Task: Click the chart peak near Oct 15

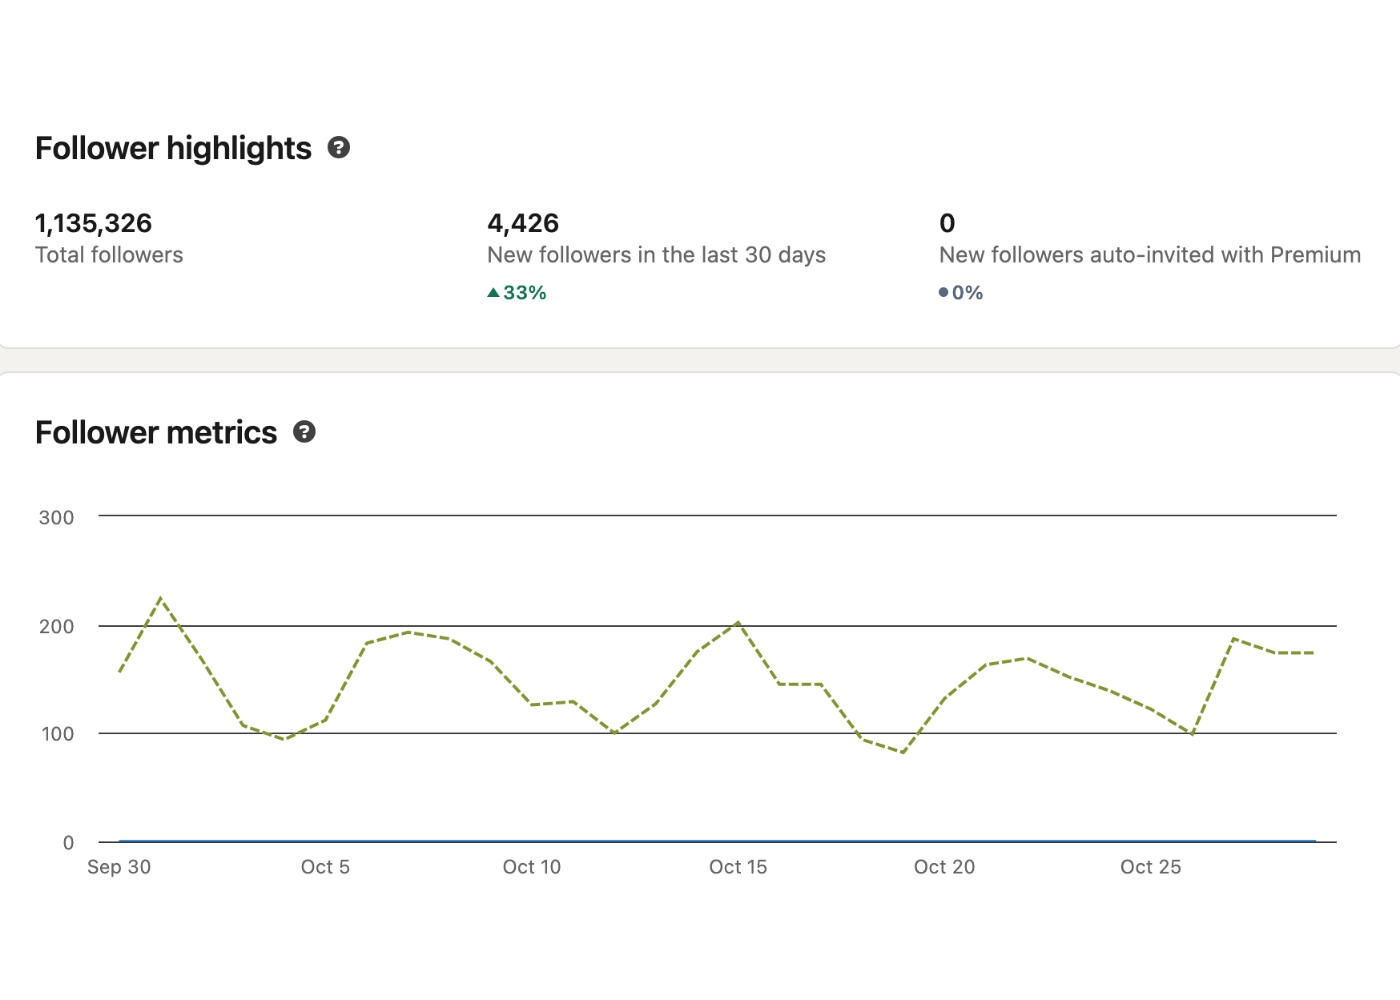Action: tap(738, 622)
